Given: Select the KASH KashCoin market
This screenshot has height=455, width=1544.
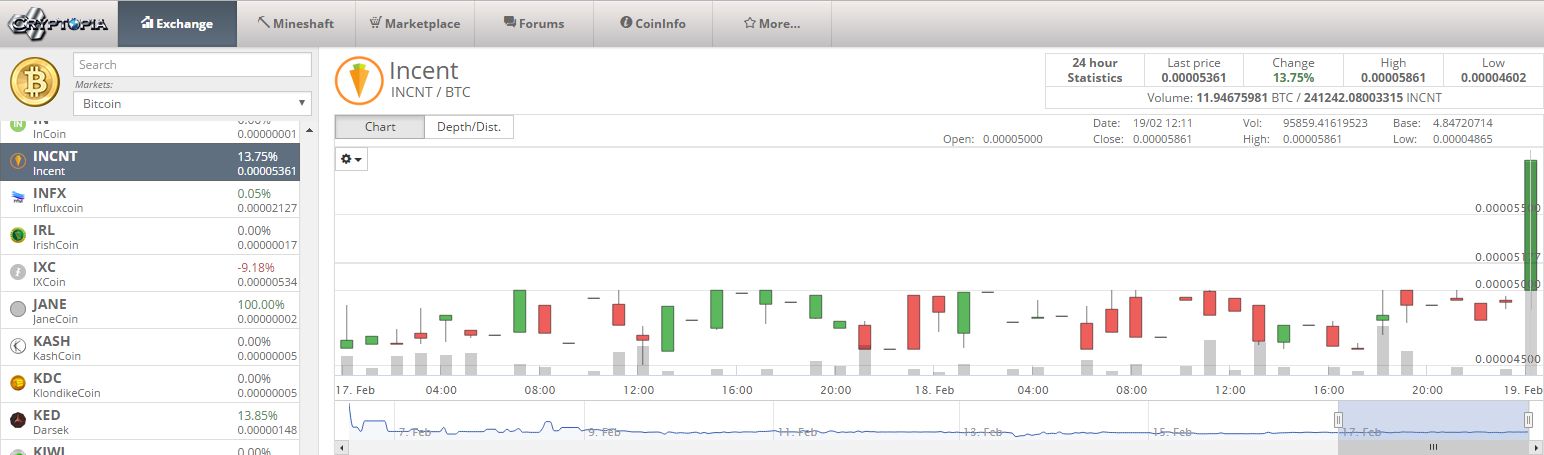Looking at the screenshot, I should tap(149, 347).
